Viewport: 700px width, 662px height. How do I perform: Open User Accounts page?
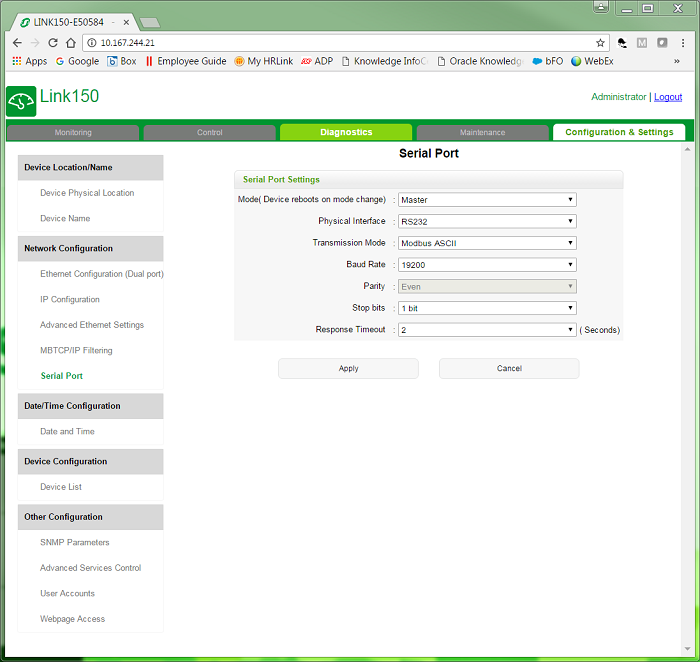coord(67,593)
